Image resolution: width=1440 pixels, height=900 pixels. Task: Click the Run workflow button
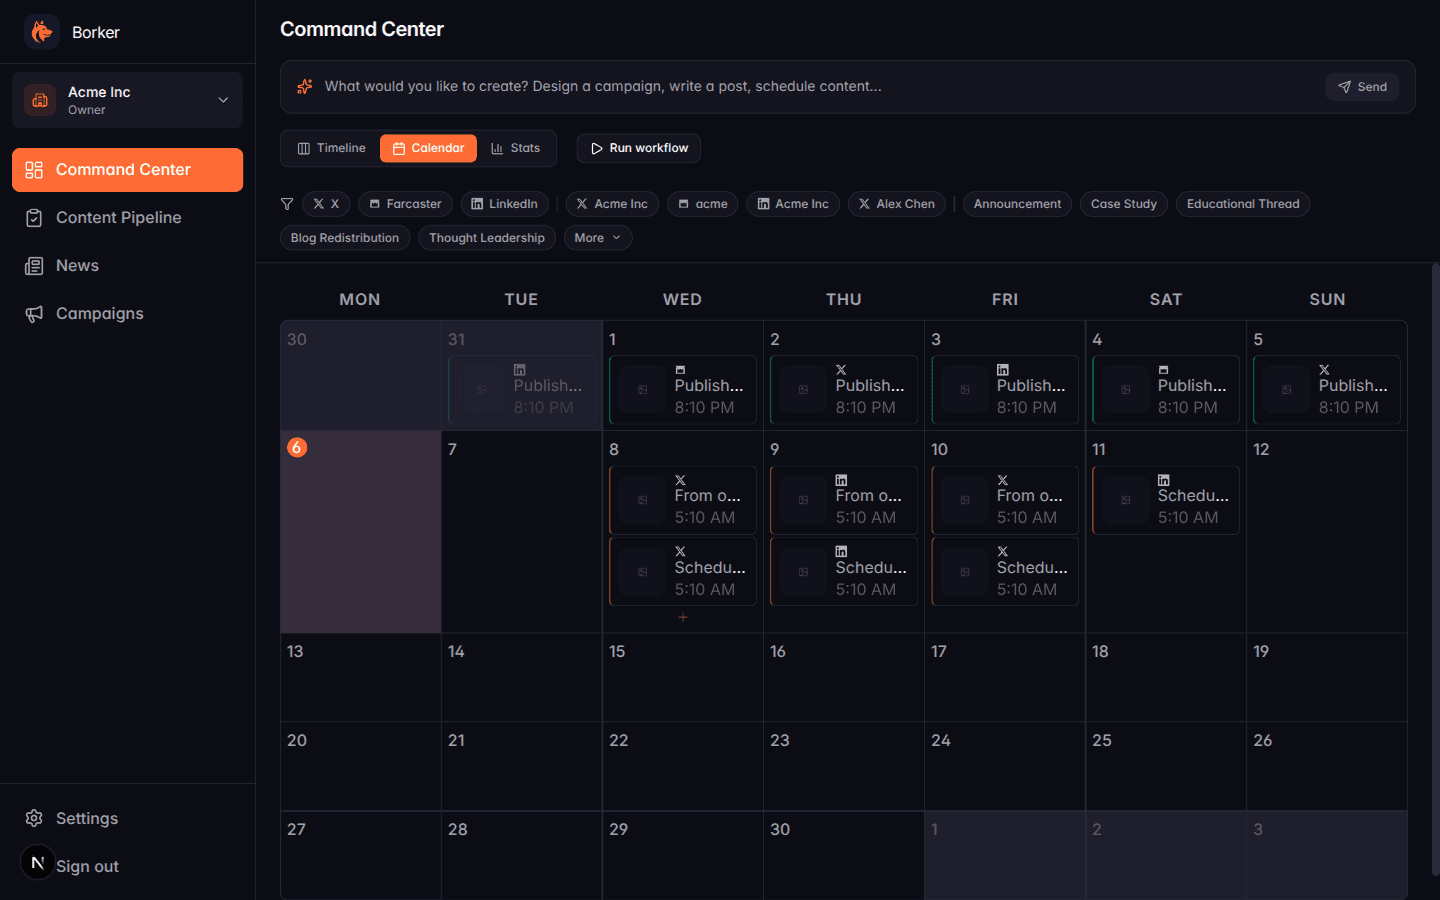(638, 147)
